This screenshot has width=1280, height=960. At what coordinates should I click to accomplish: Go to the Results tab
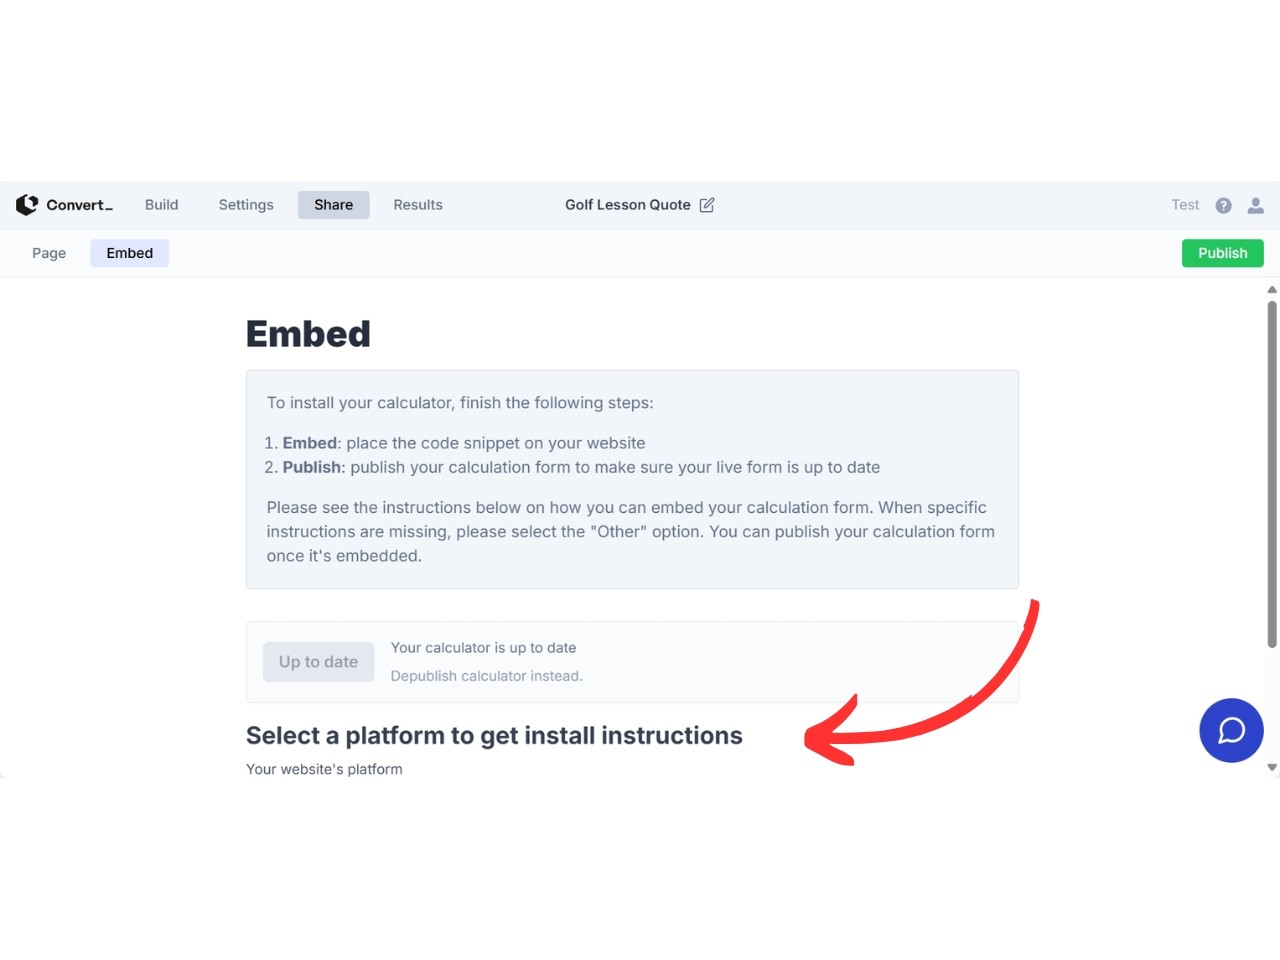pos(418,205)
